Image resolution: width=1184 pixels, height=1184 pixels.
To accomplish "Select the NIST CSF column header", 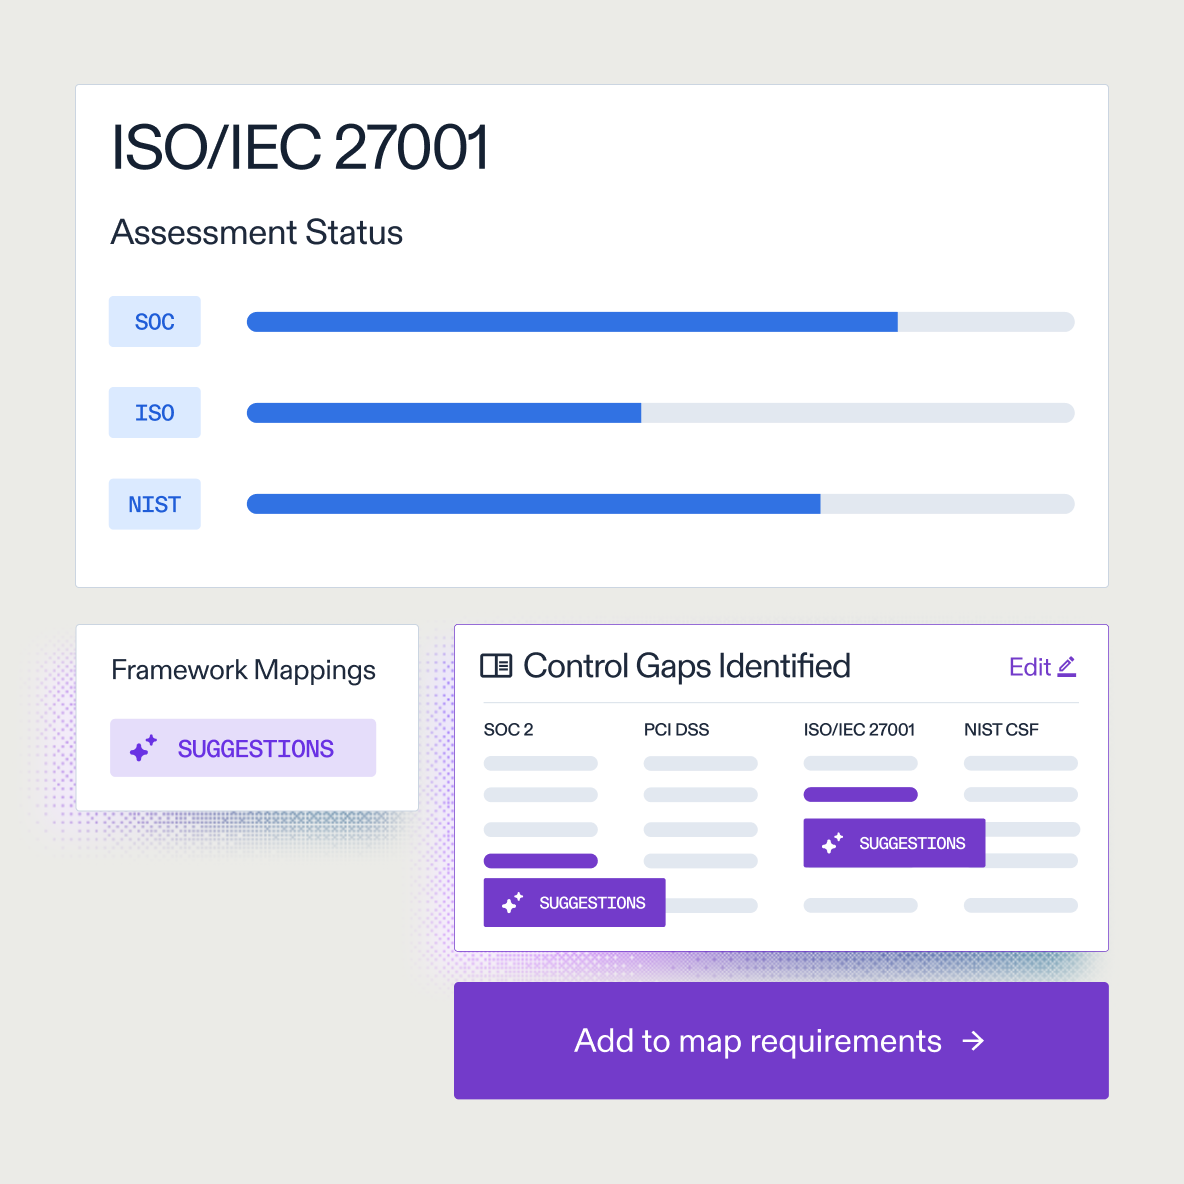I will click(x=1001, y=730).
